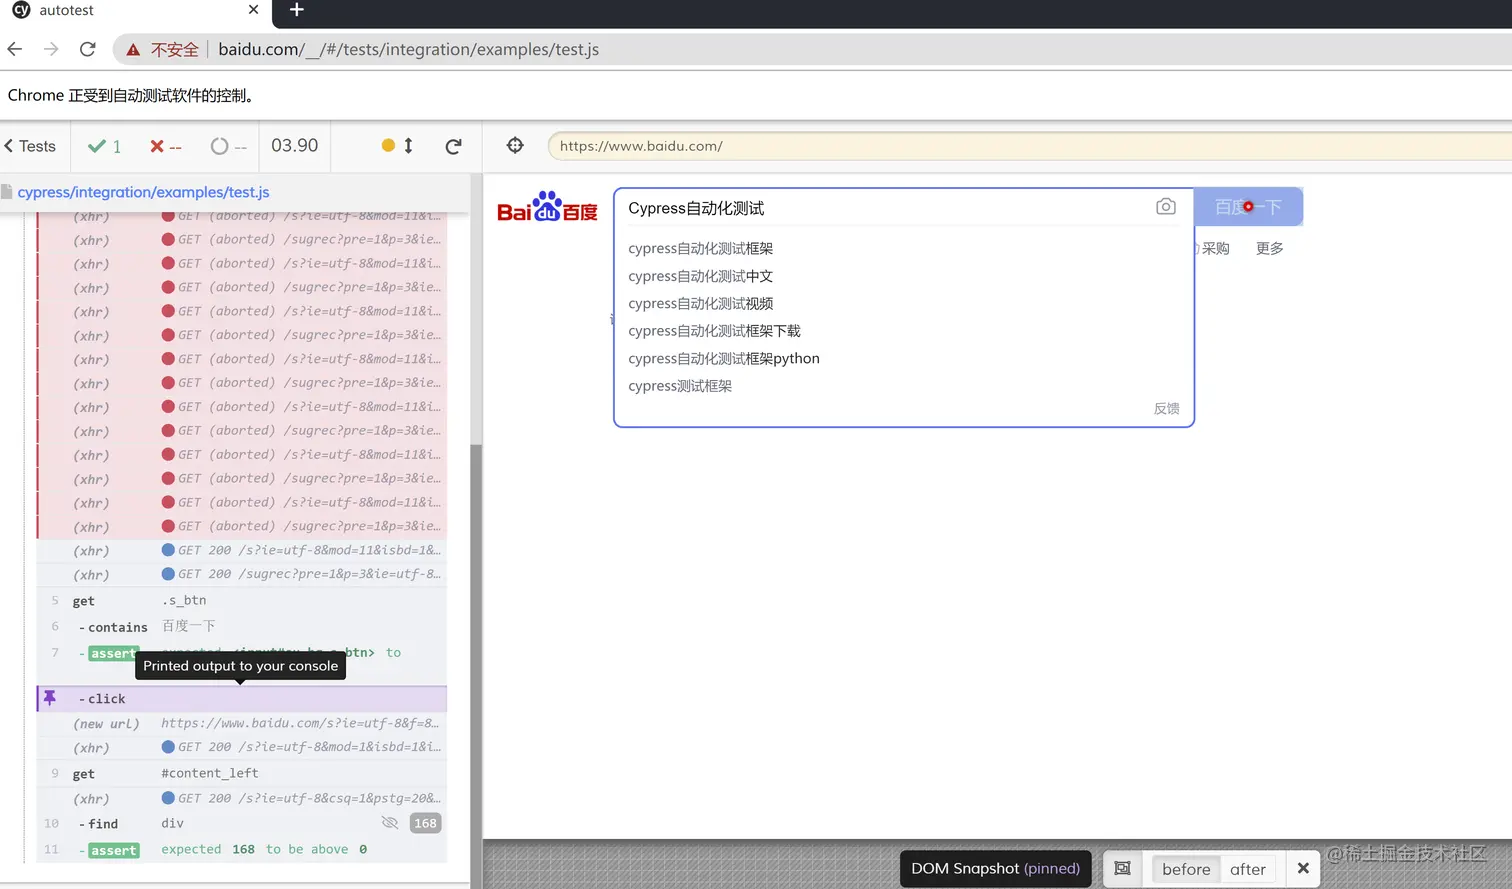Click the insecure site warning icon
The height and width of the screenshot is (889, 1512).
(x=132, y=49)
